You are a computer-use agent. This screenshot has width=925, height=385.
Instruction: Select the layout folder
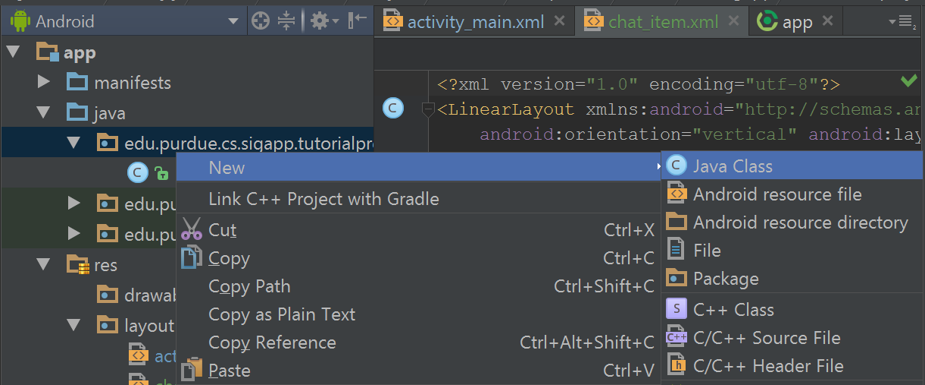pos(135,325)
